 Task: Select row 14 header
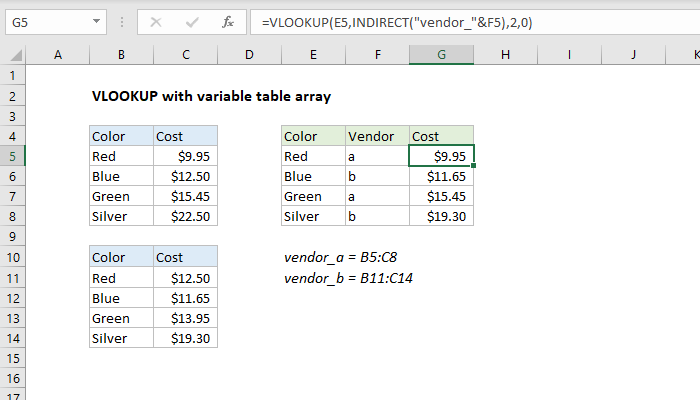12,338
